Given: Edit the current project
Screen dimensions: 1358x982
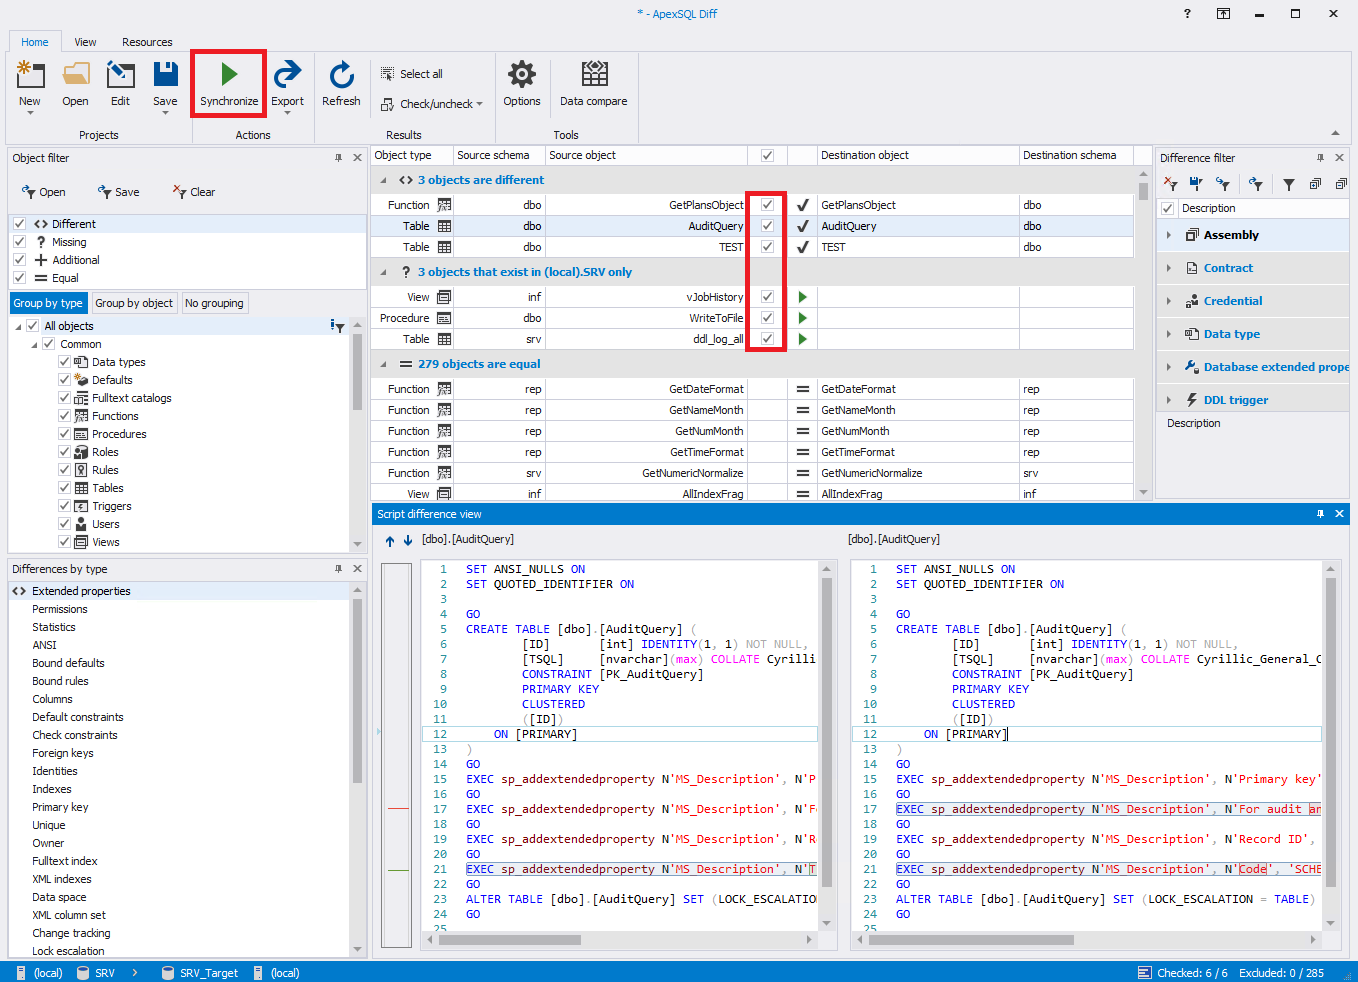Looking at the screenshot, I should click(x=120, y=84).
